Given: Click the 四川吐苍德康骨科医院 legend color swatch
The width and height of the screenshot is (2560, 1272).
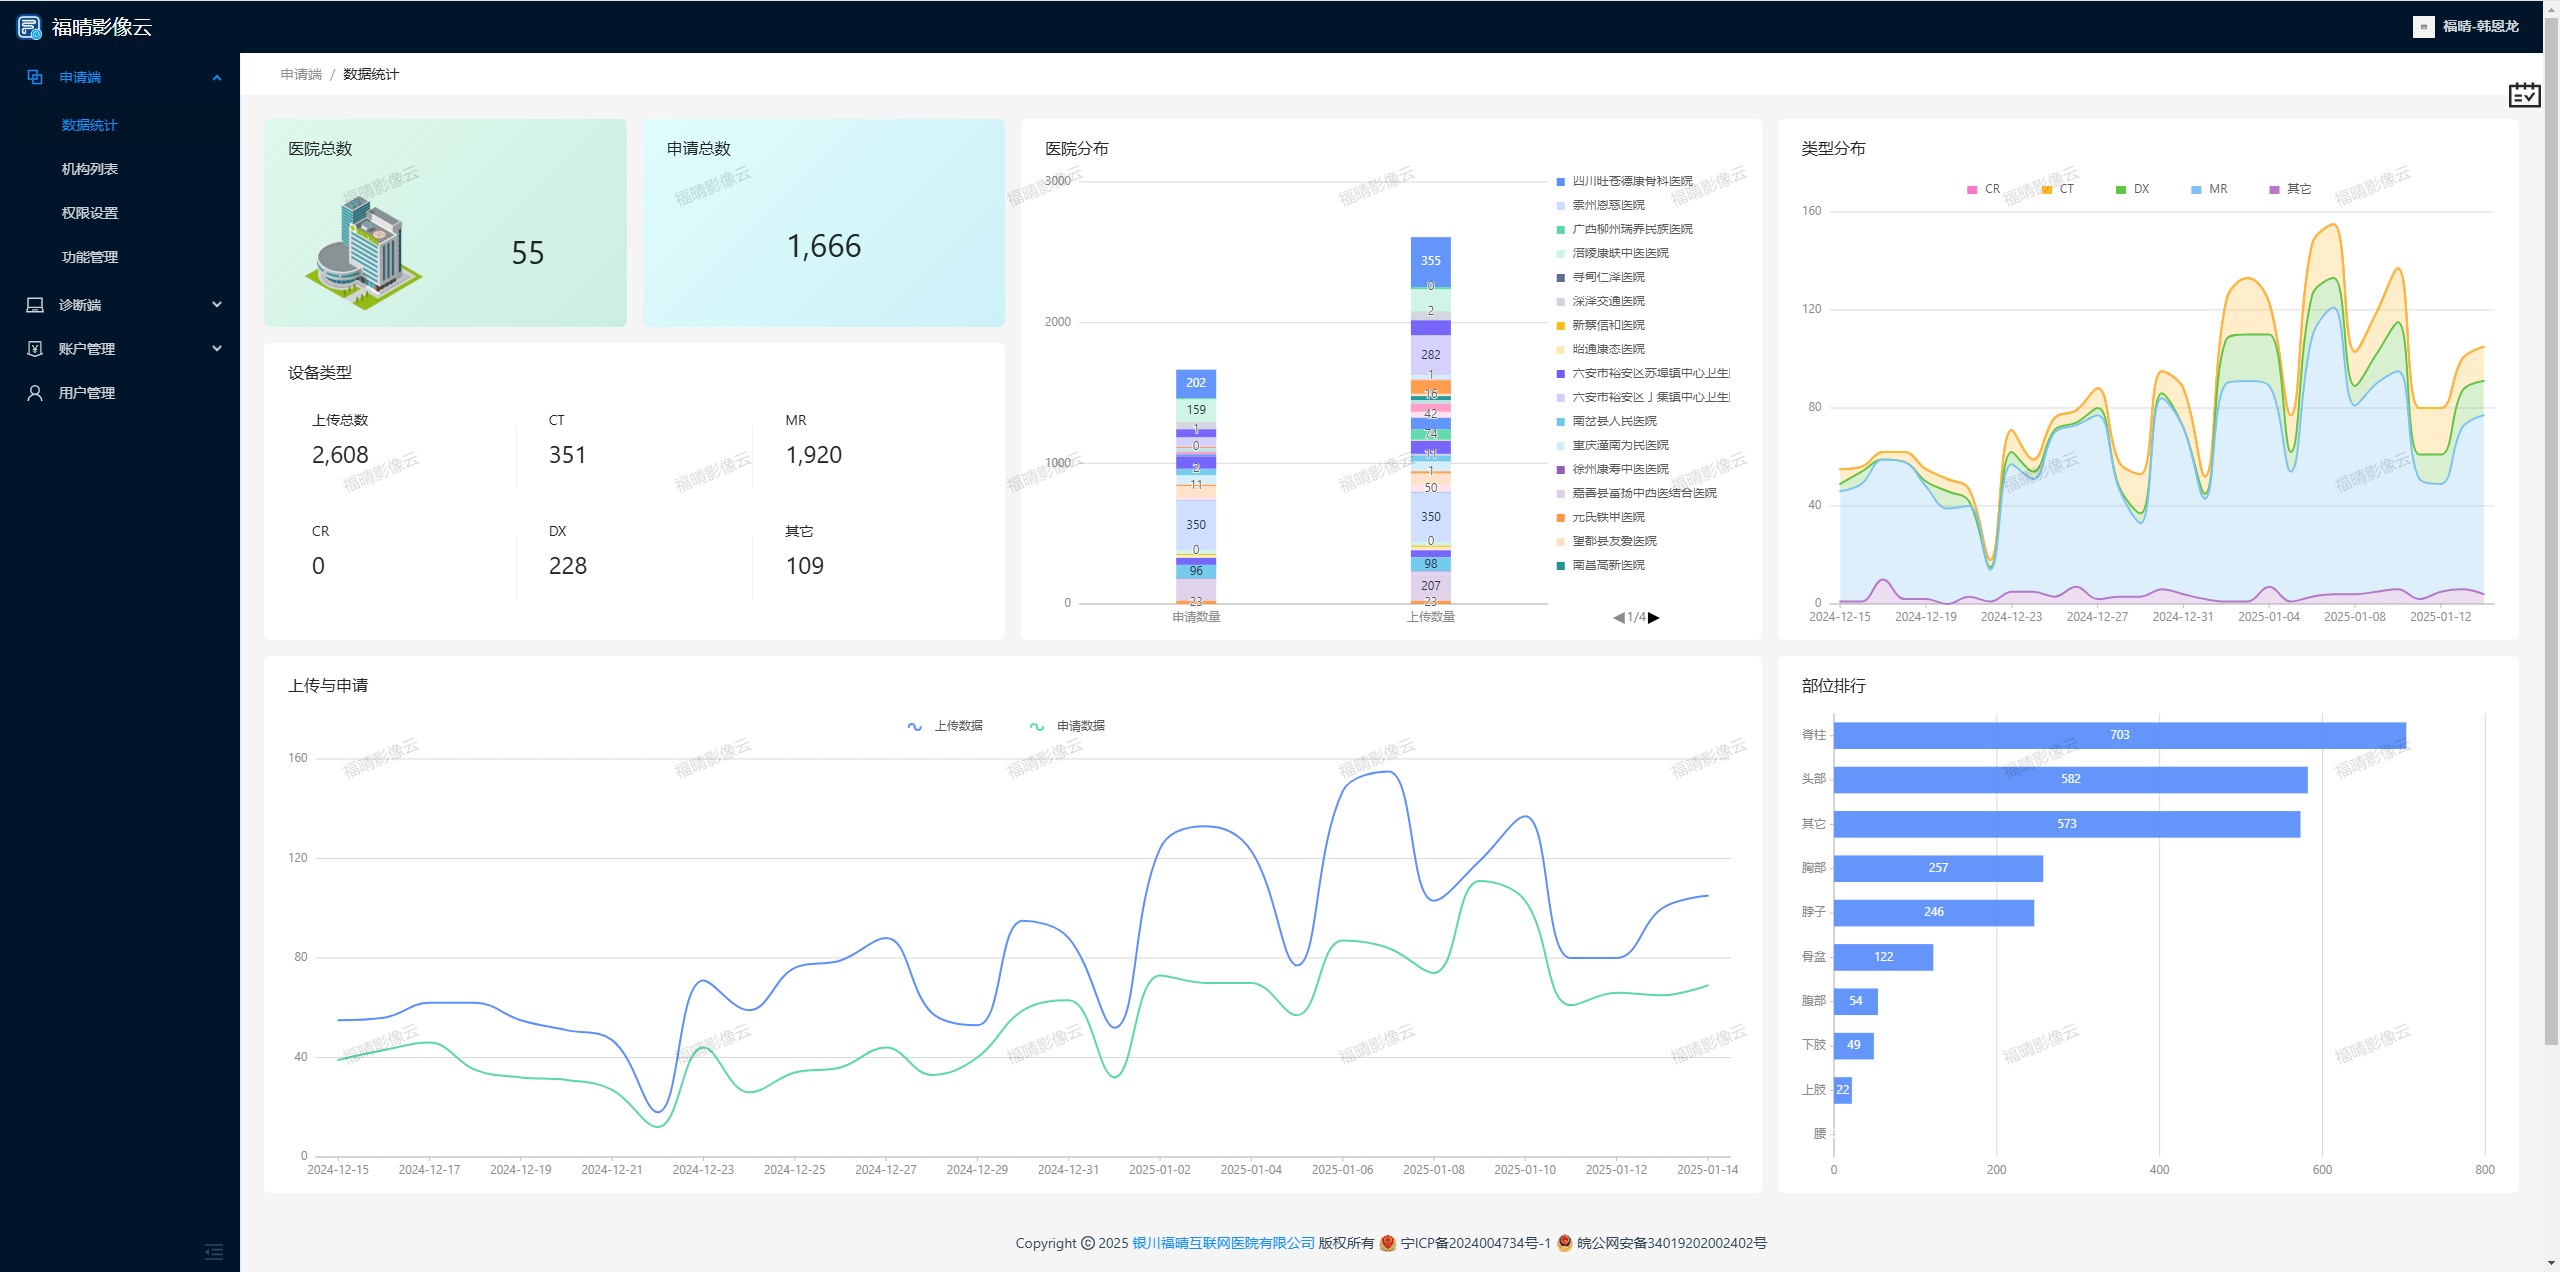Looking at the screenshot, I should click(1560, 182).
